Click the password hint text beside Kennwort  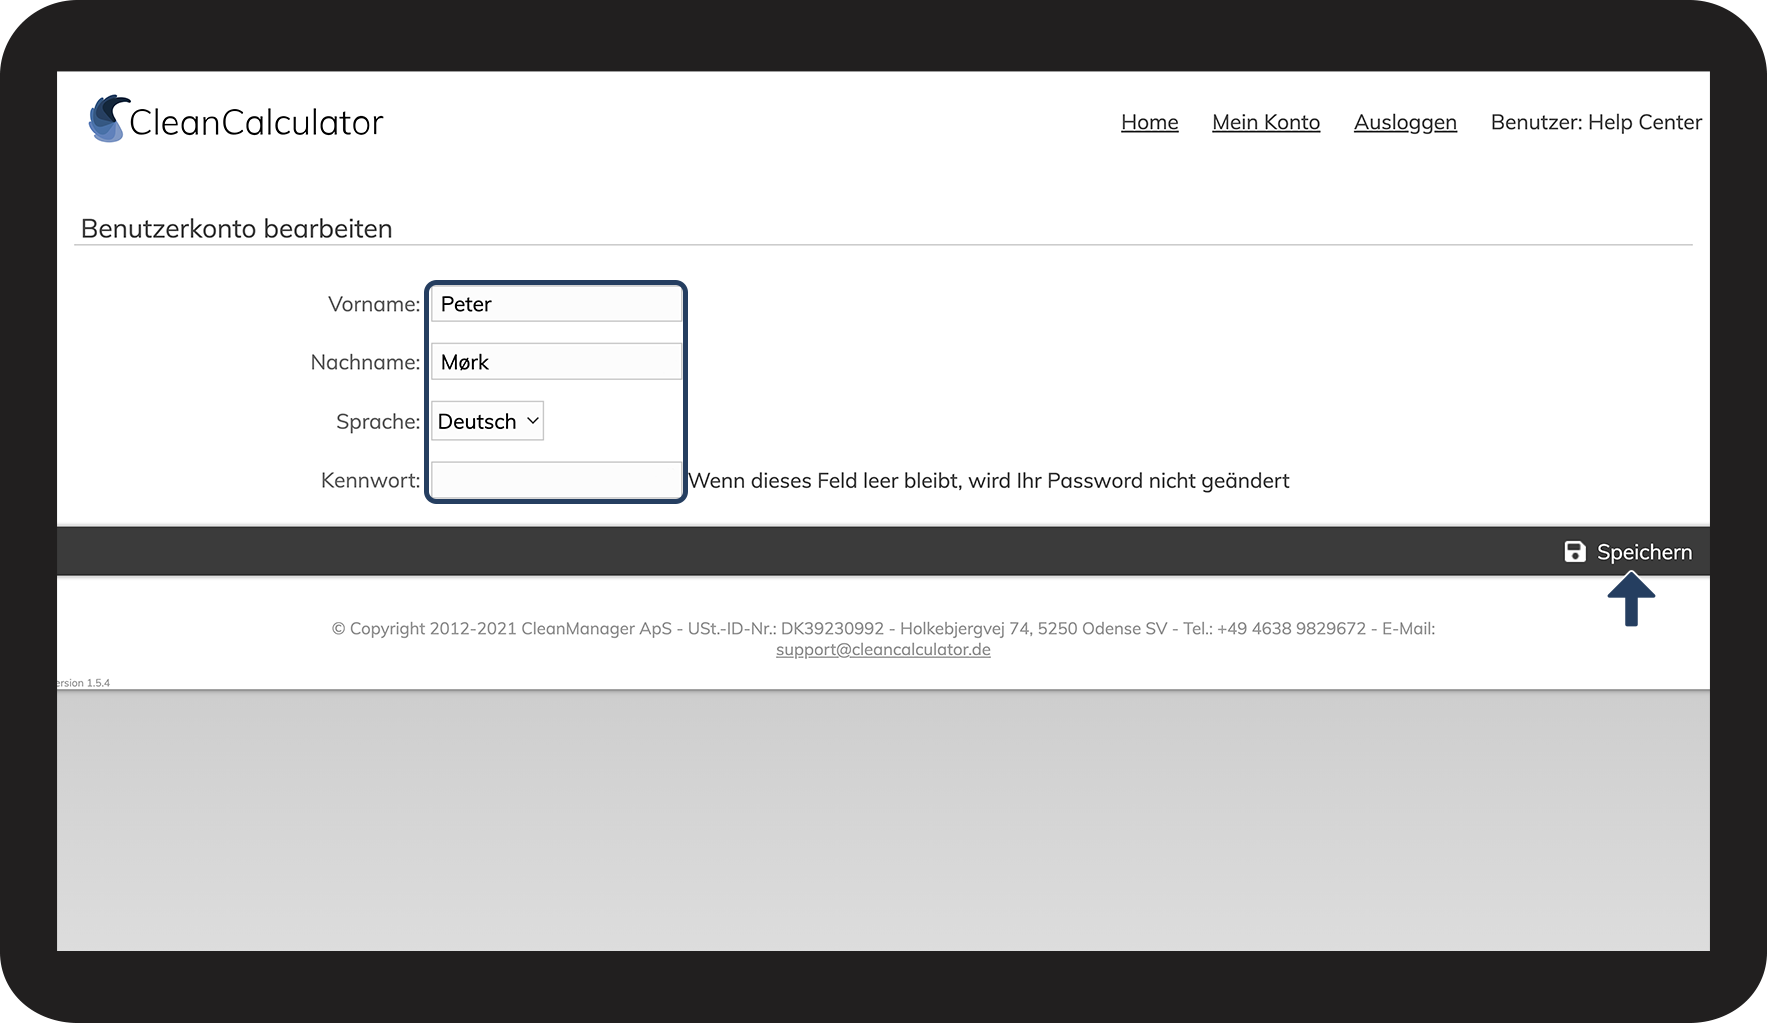tap(988, 481)
